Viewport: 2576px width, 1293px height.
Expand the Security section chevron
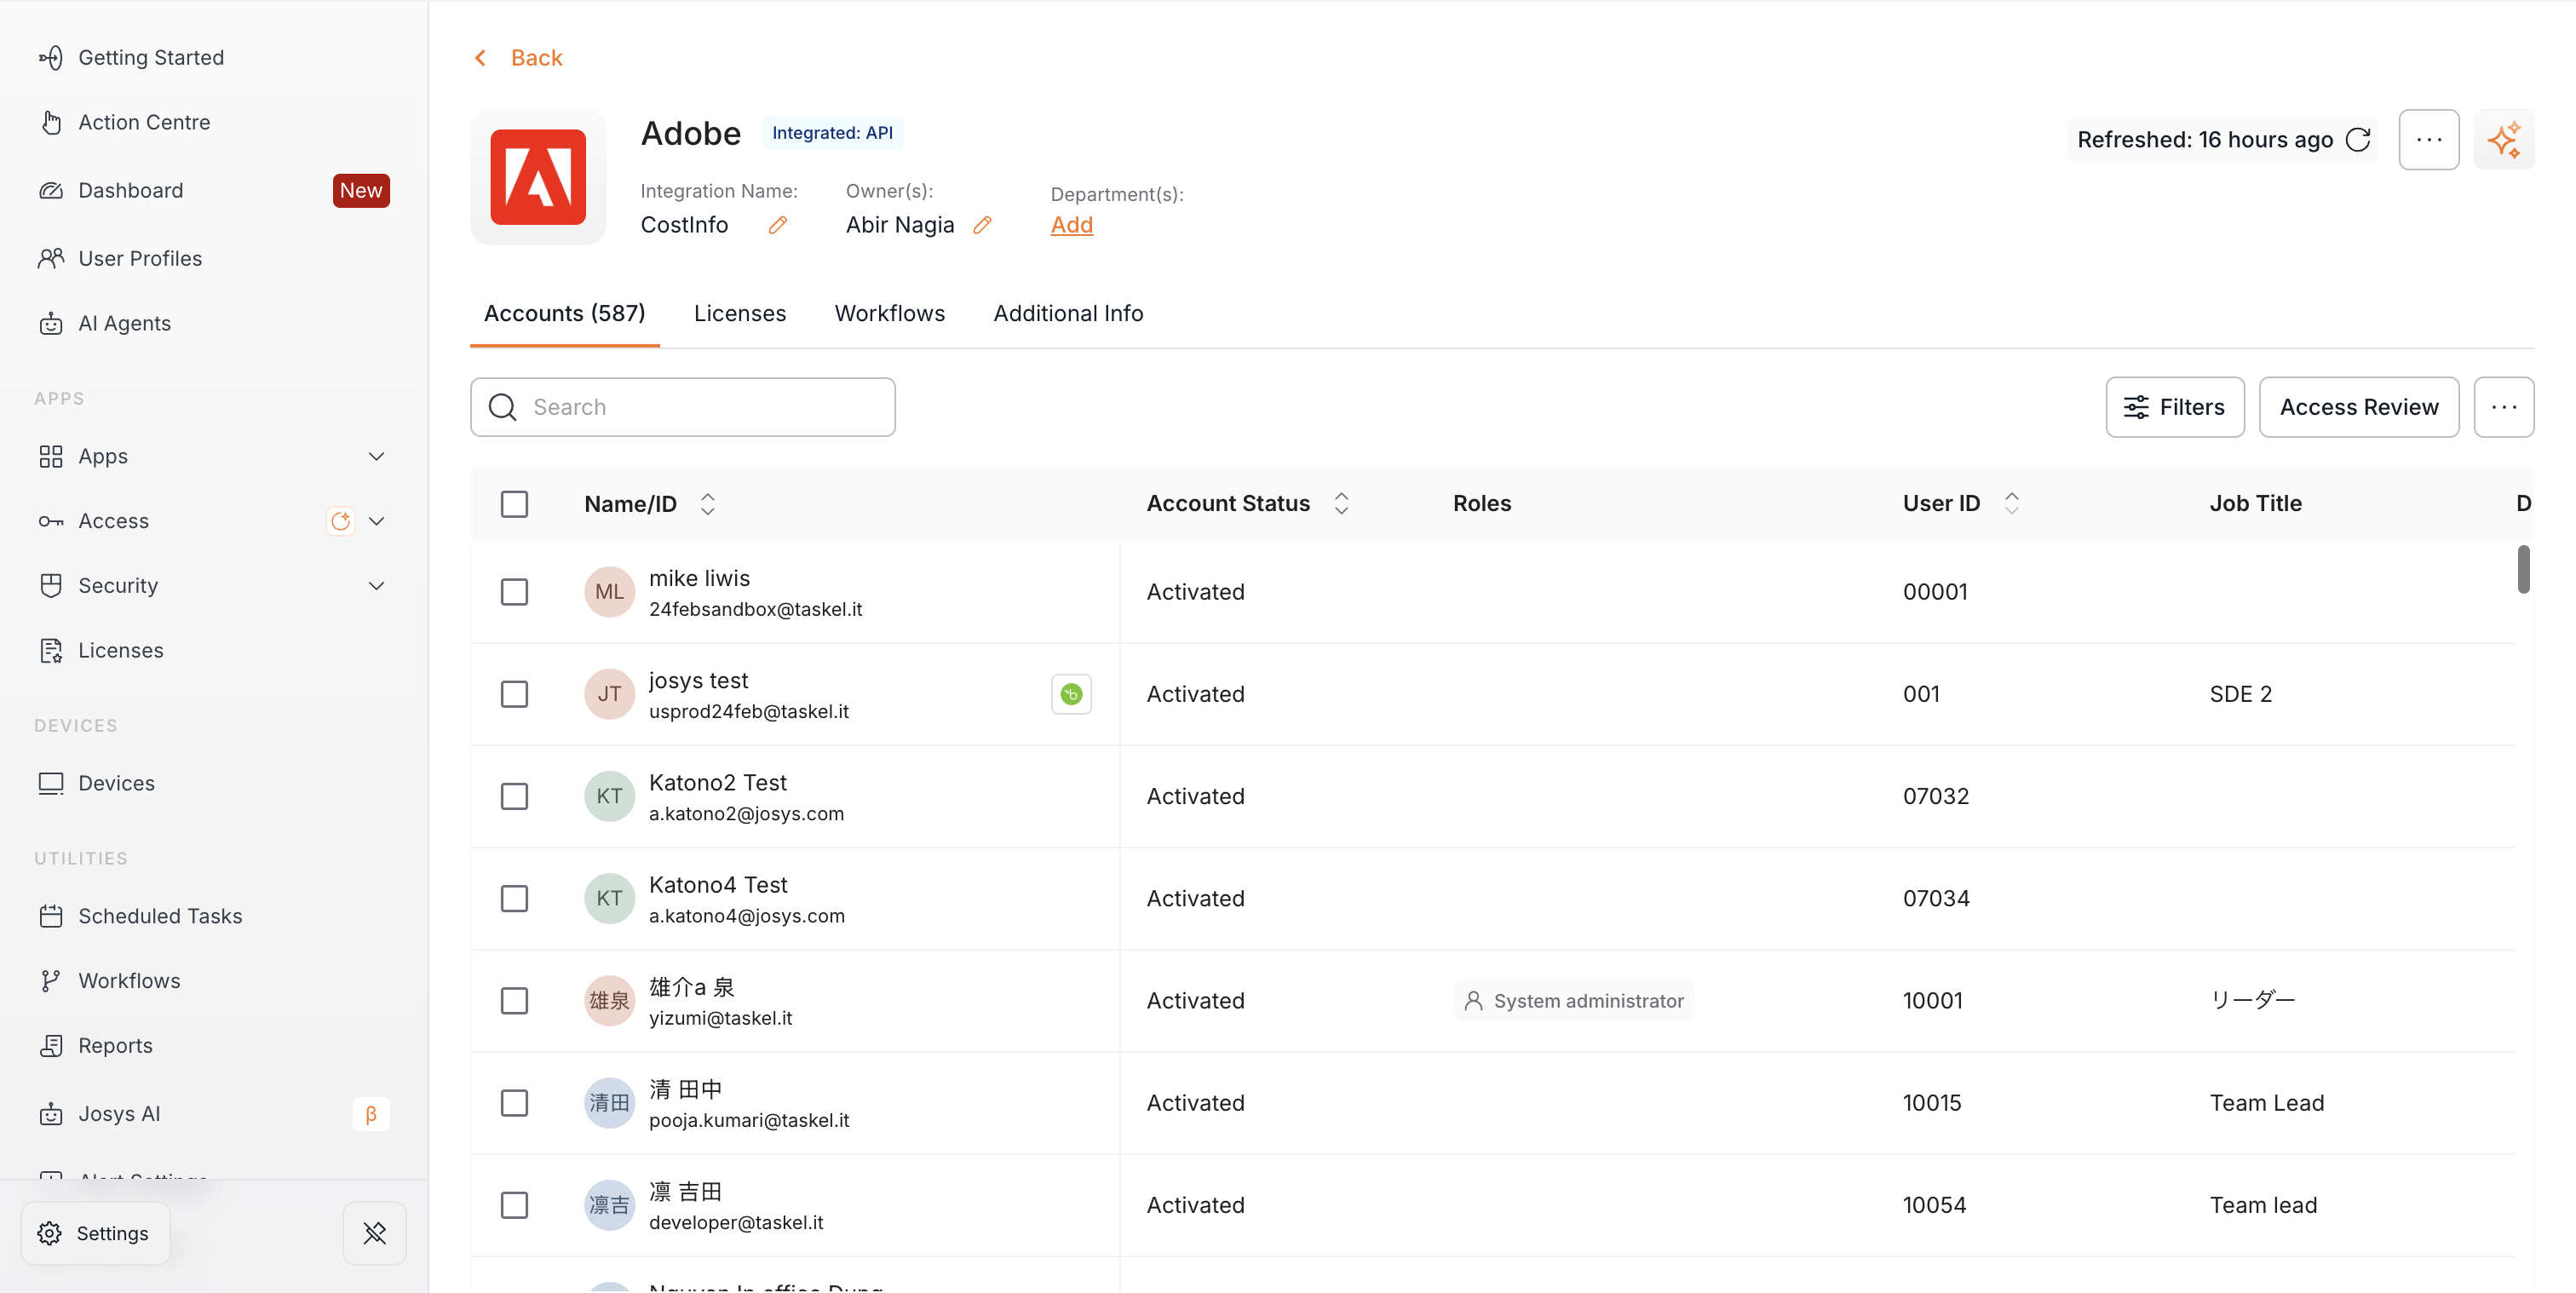pyautogui.click(x=376, y=585)
